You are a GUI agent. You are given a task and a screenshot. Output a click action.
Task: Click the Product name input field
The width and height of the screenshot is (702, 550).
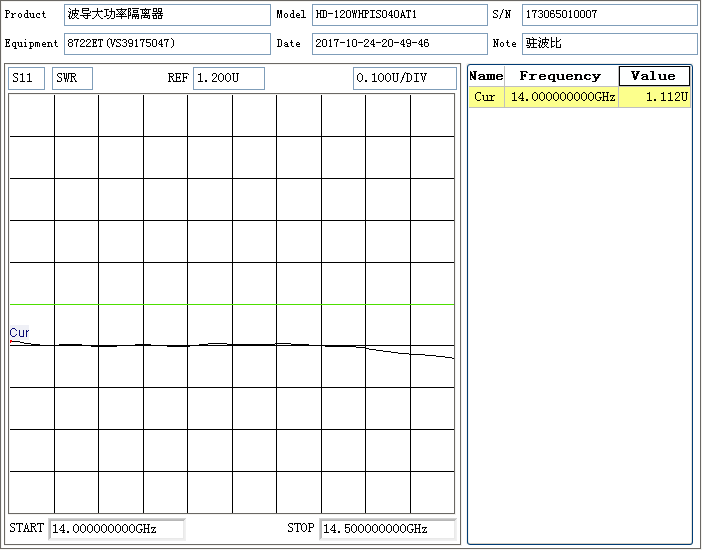167,15
